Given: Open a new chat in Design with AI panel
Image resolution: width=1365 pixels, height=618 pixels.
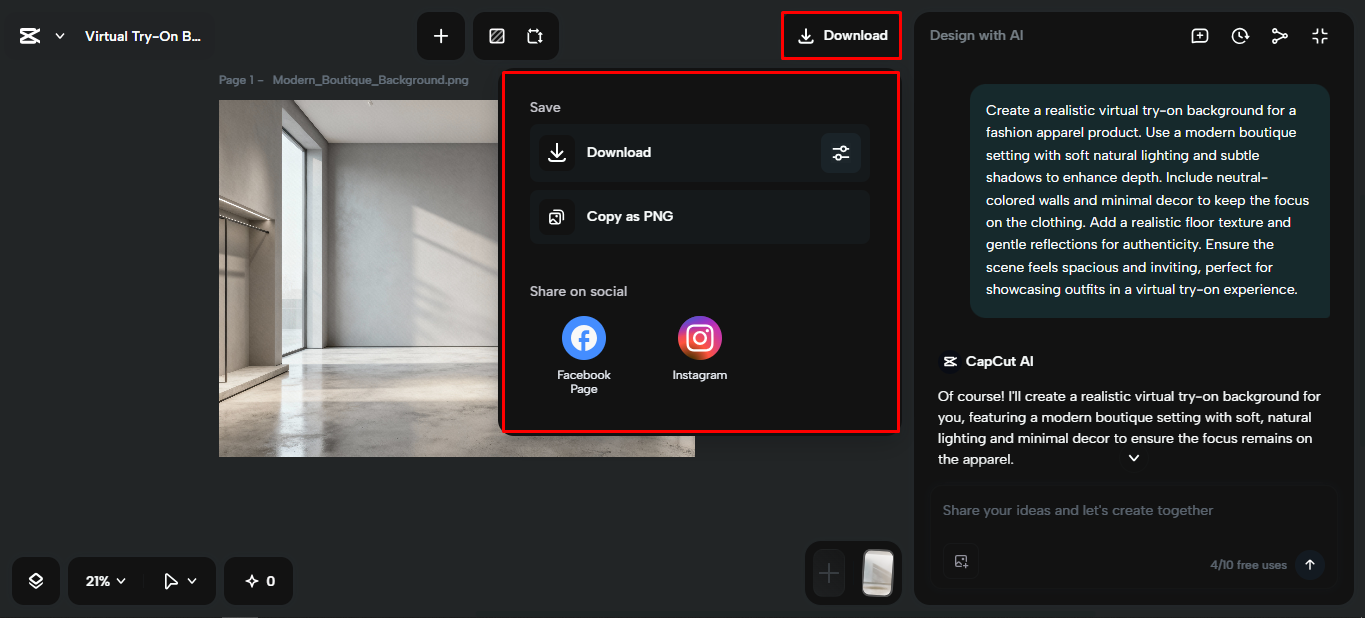Looking at the screenshot, I should 1199,35.
